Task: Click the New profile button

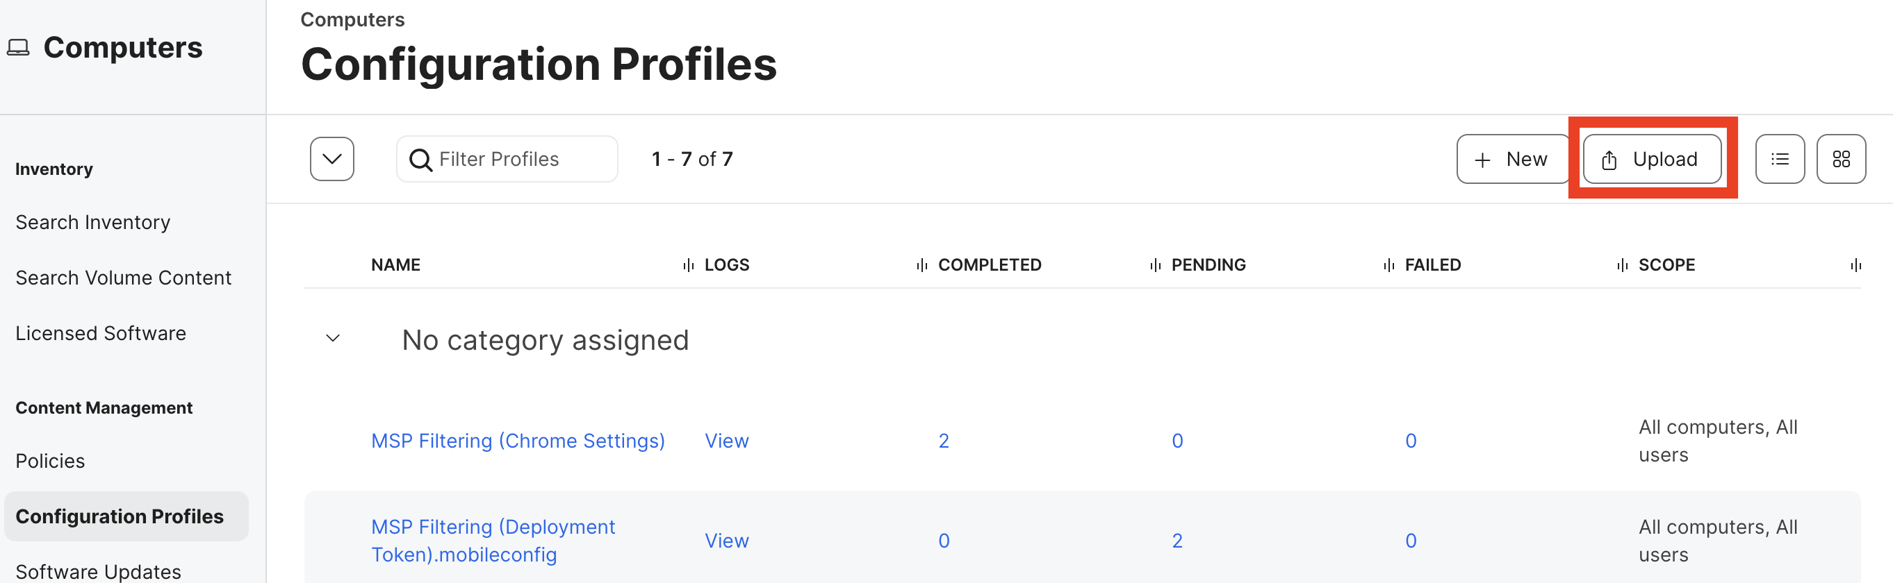Action: [1511, 159]
